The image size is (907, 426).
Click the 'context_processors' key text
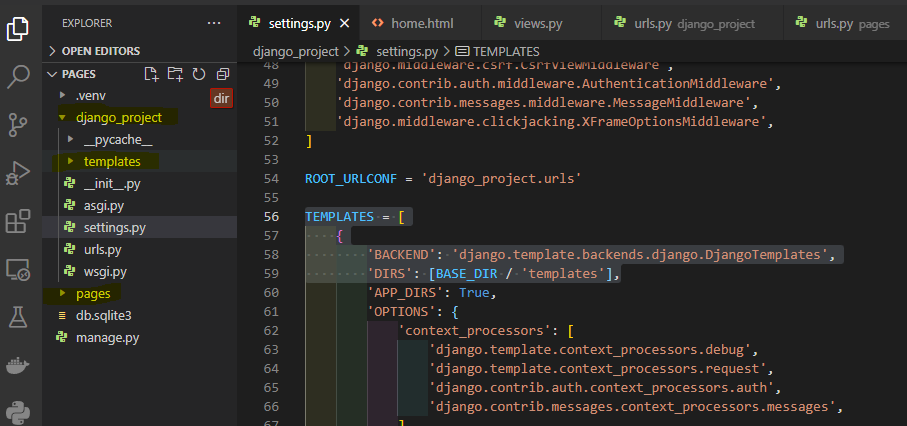pyautogui.click(x=478, y=331)
